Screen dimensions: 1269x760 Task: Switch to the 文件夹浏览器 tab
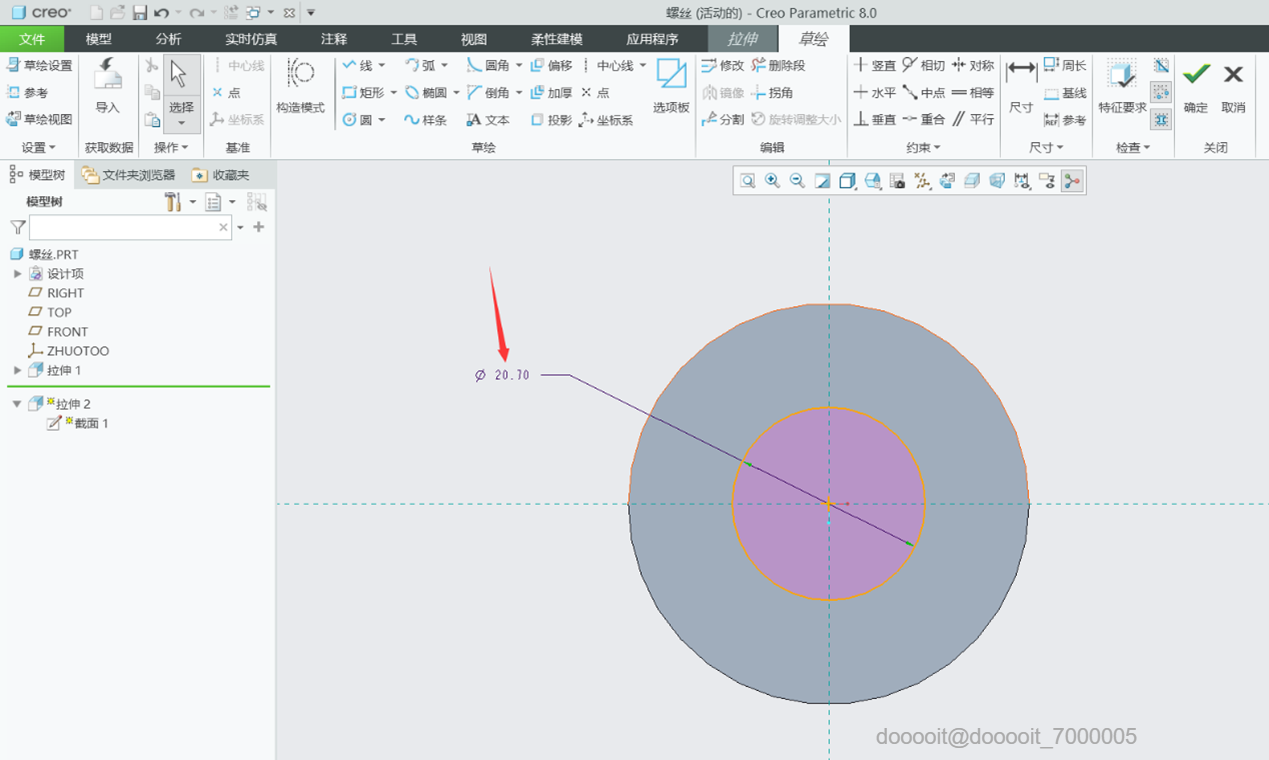pyautogui.click(x=130, y=175)
